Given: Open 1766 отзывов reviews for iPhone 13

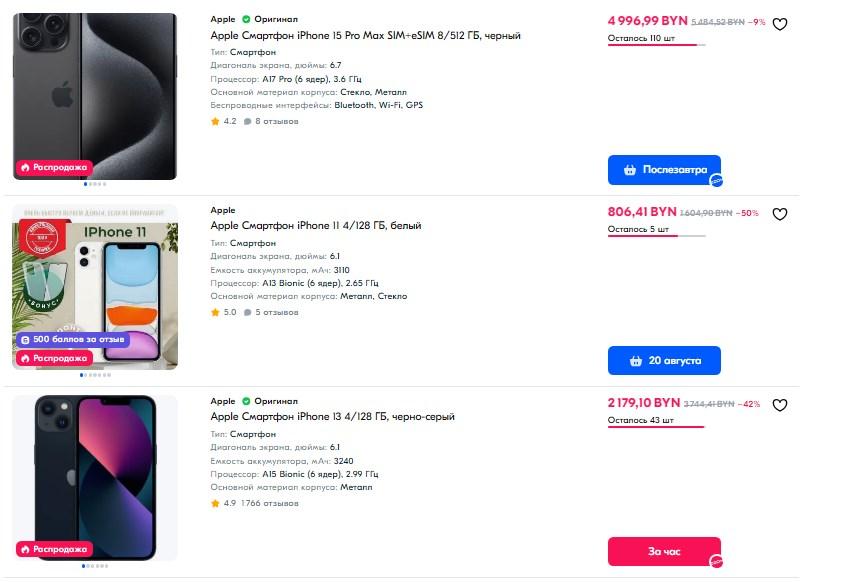Looking at the screenshot, I should tap(269, 503).
